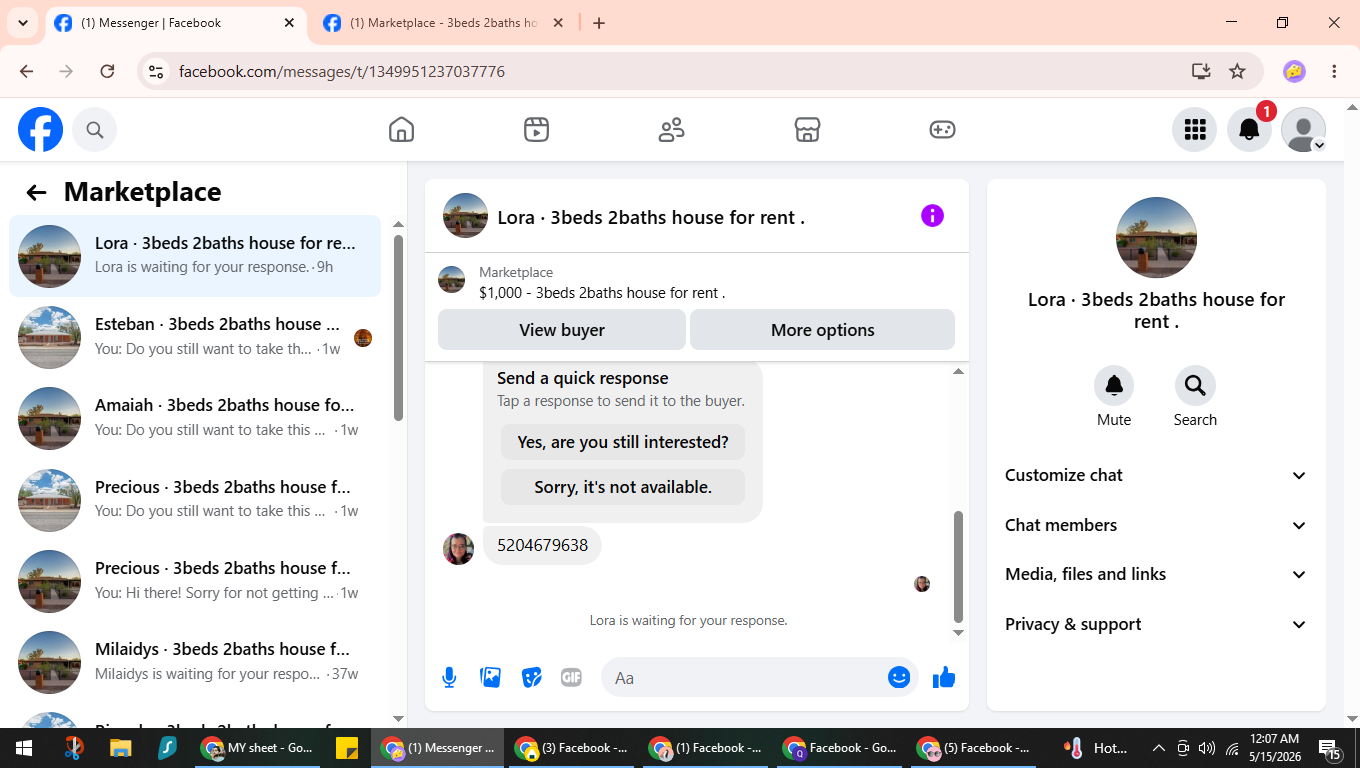Image resolution: width=1360 pixels, height=768 pixels.
Task: Open conversation information purple icon
Action: pyautogui.click(x=932, y=216)
